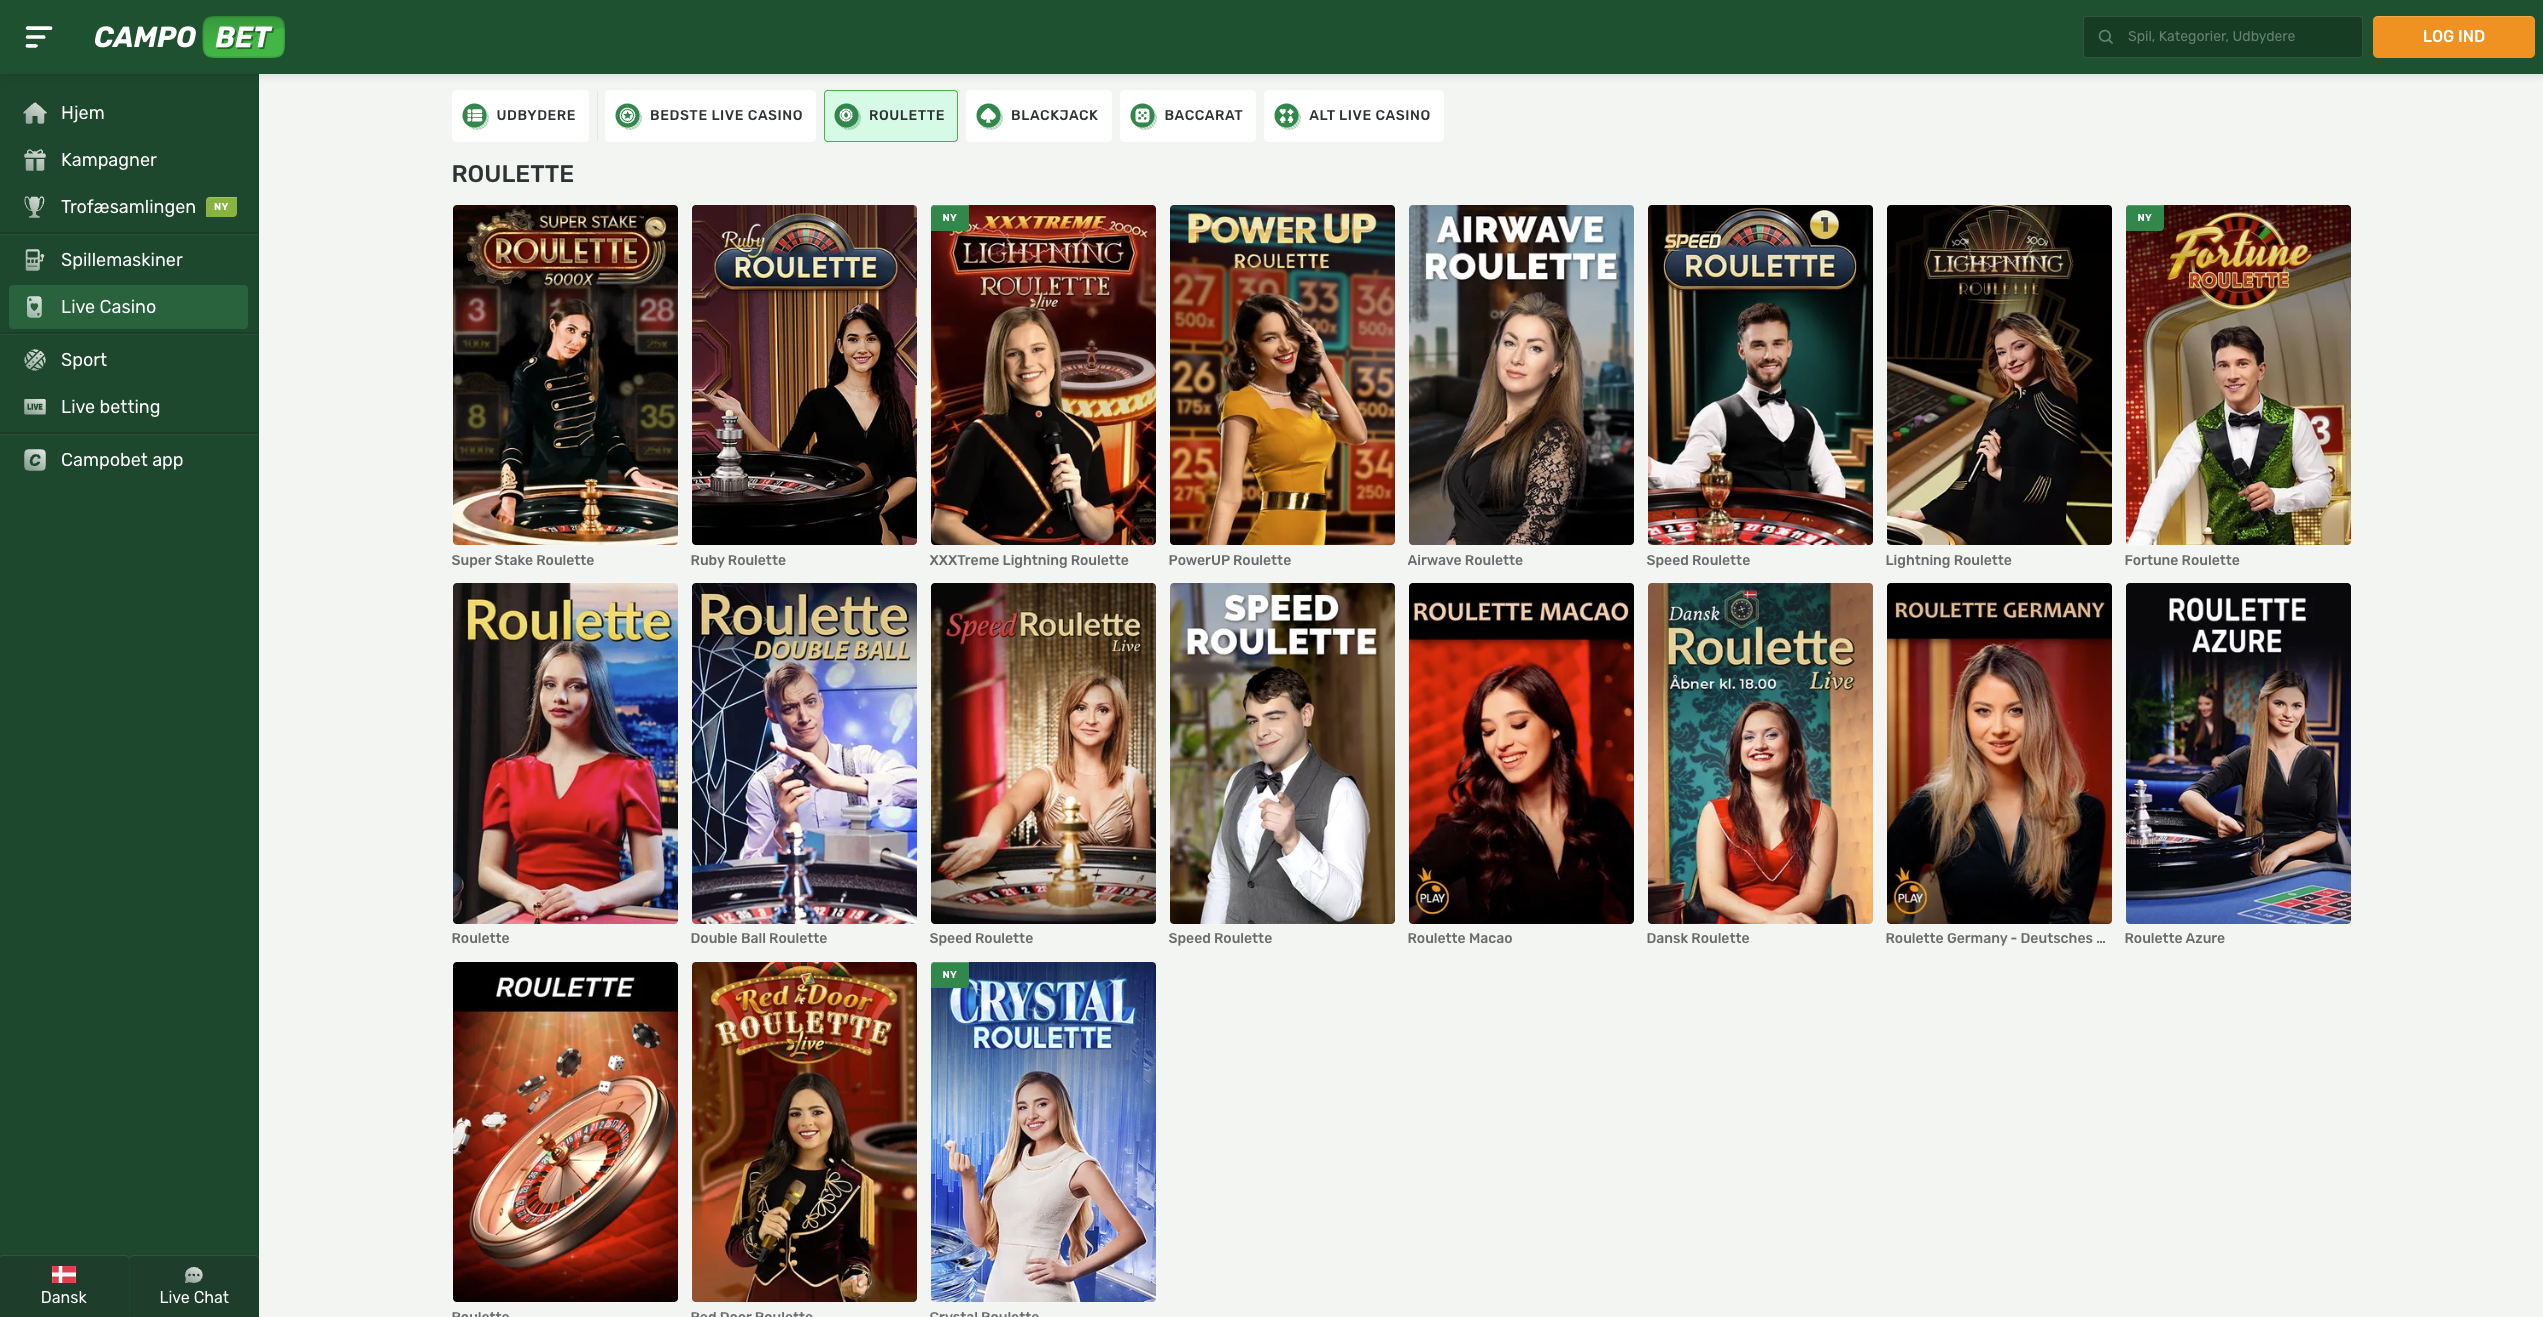This screenshot has width=2543, height=1317.
Task: Open the Campobet app link
Action: 129,460
